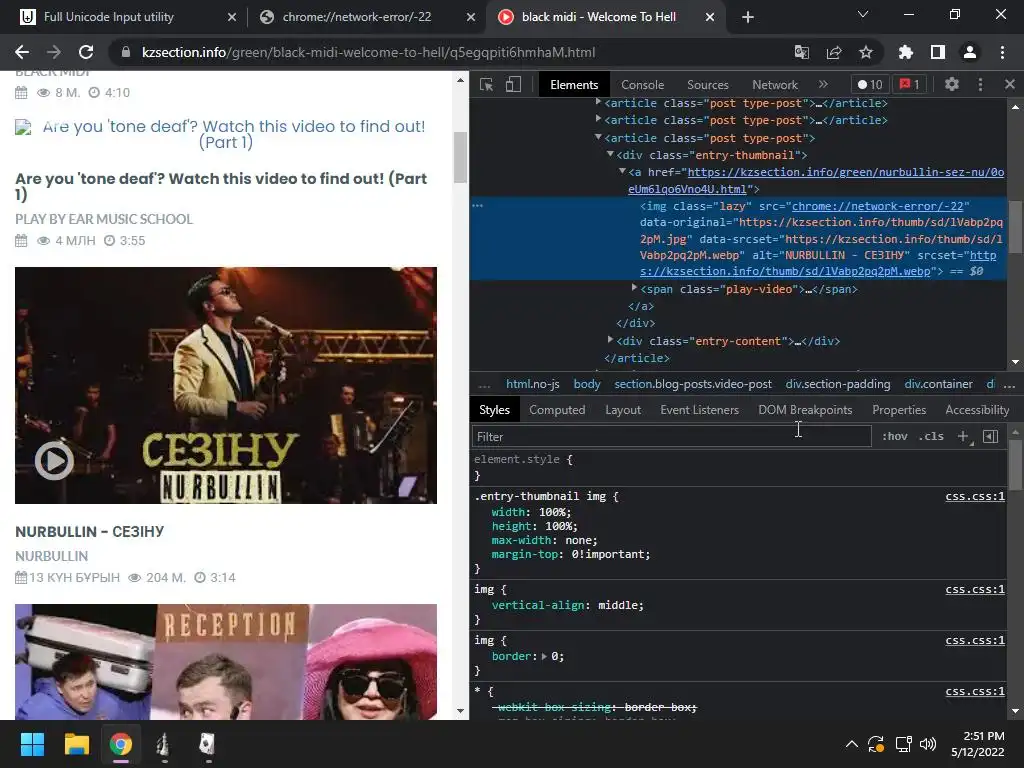Focus the styles Filter field
The image size is (1024, 768).
pos(671,436)
